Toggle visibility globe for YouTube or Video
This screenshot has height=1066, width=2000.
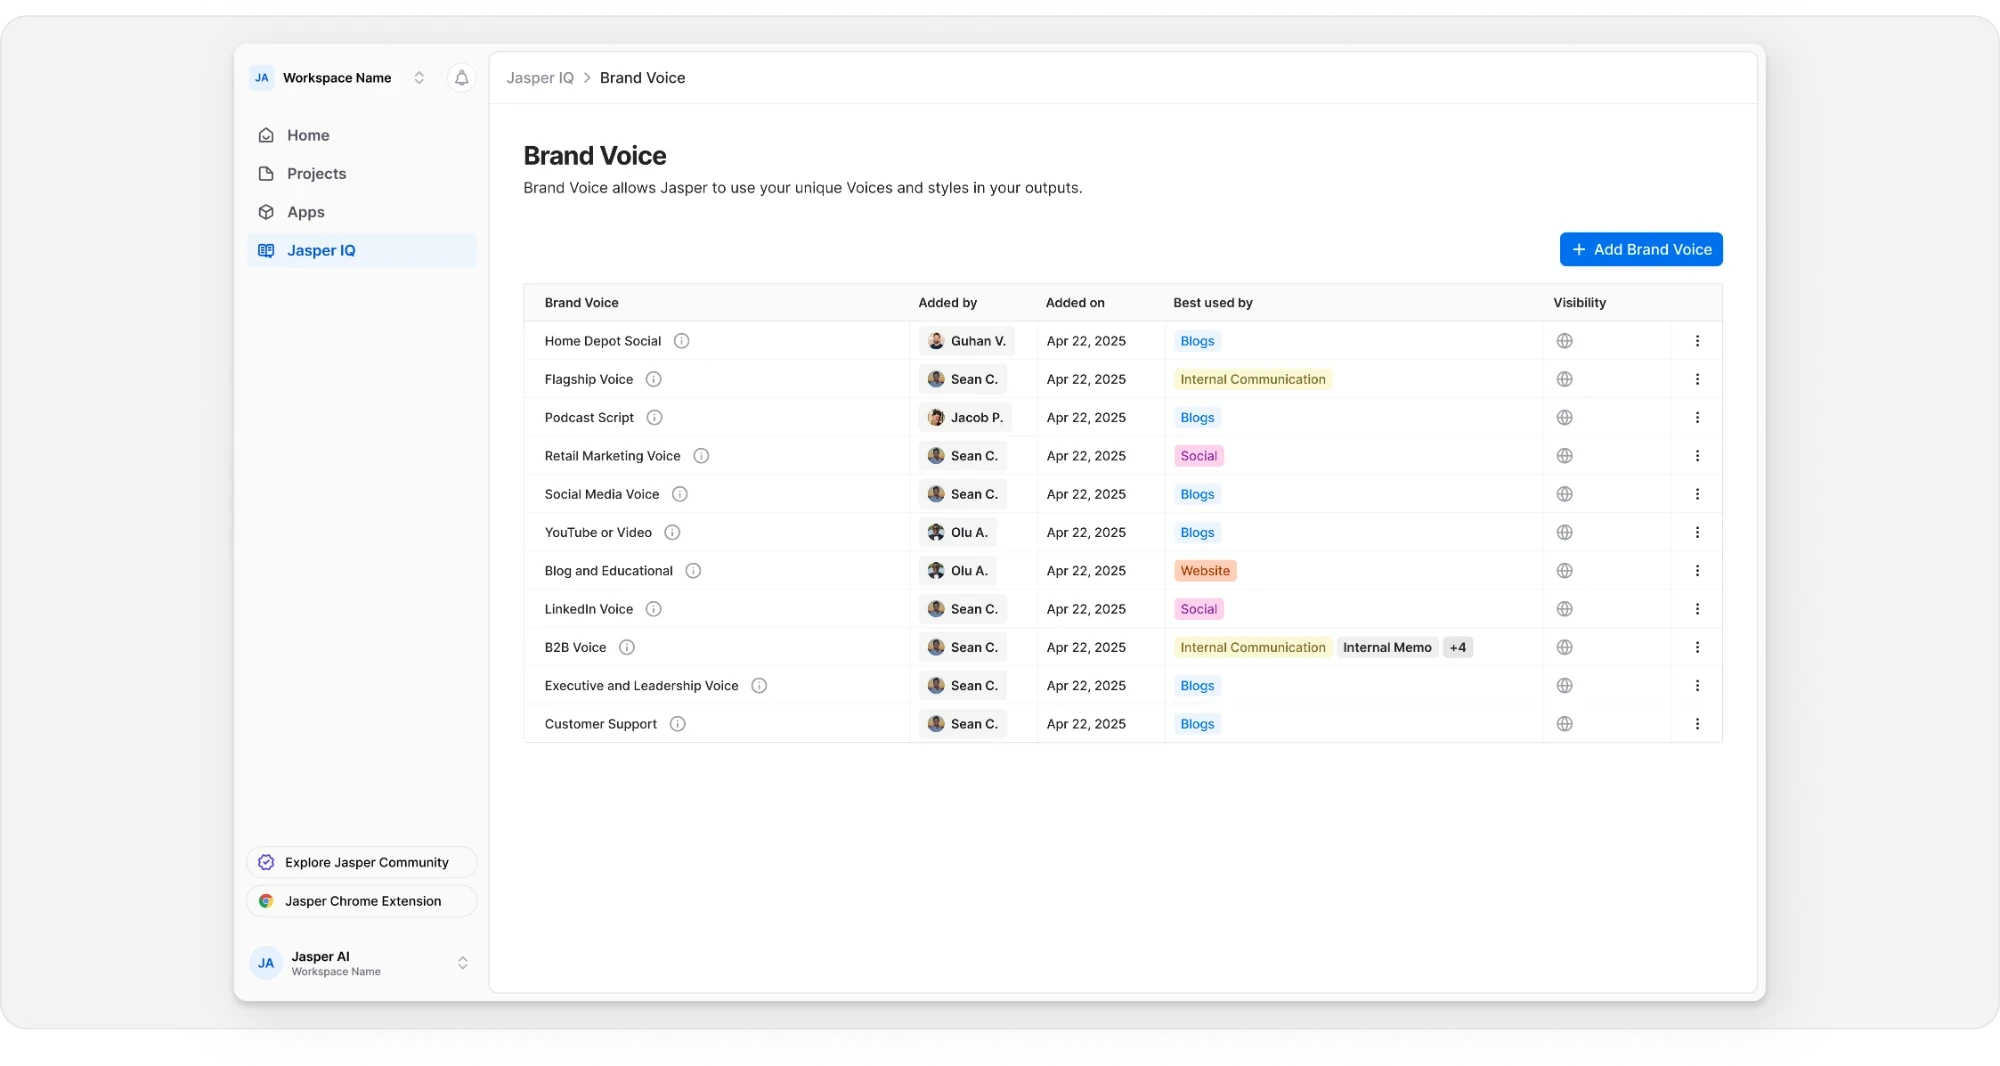[x=1565, y=533]
